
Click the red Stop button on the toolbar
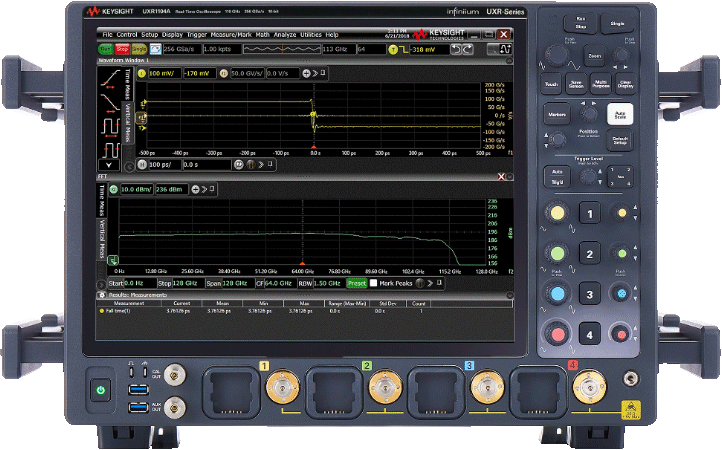122,49
